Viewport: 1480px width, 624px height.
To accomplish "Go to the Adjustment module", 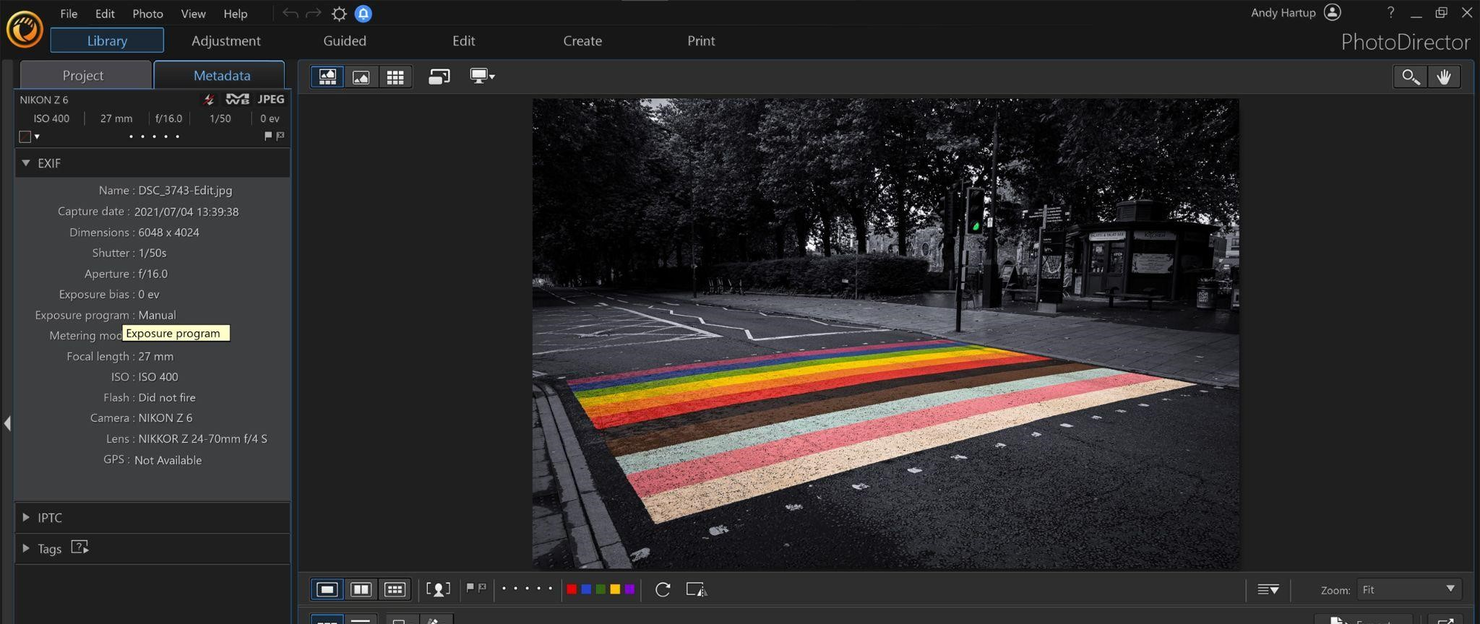I will (226, 41).
